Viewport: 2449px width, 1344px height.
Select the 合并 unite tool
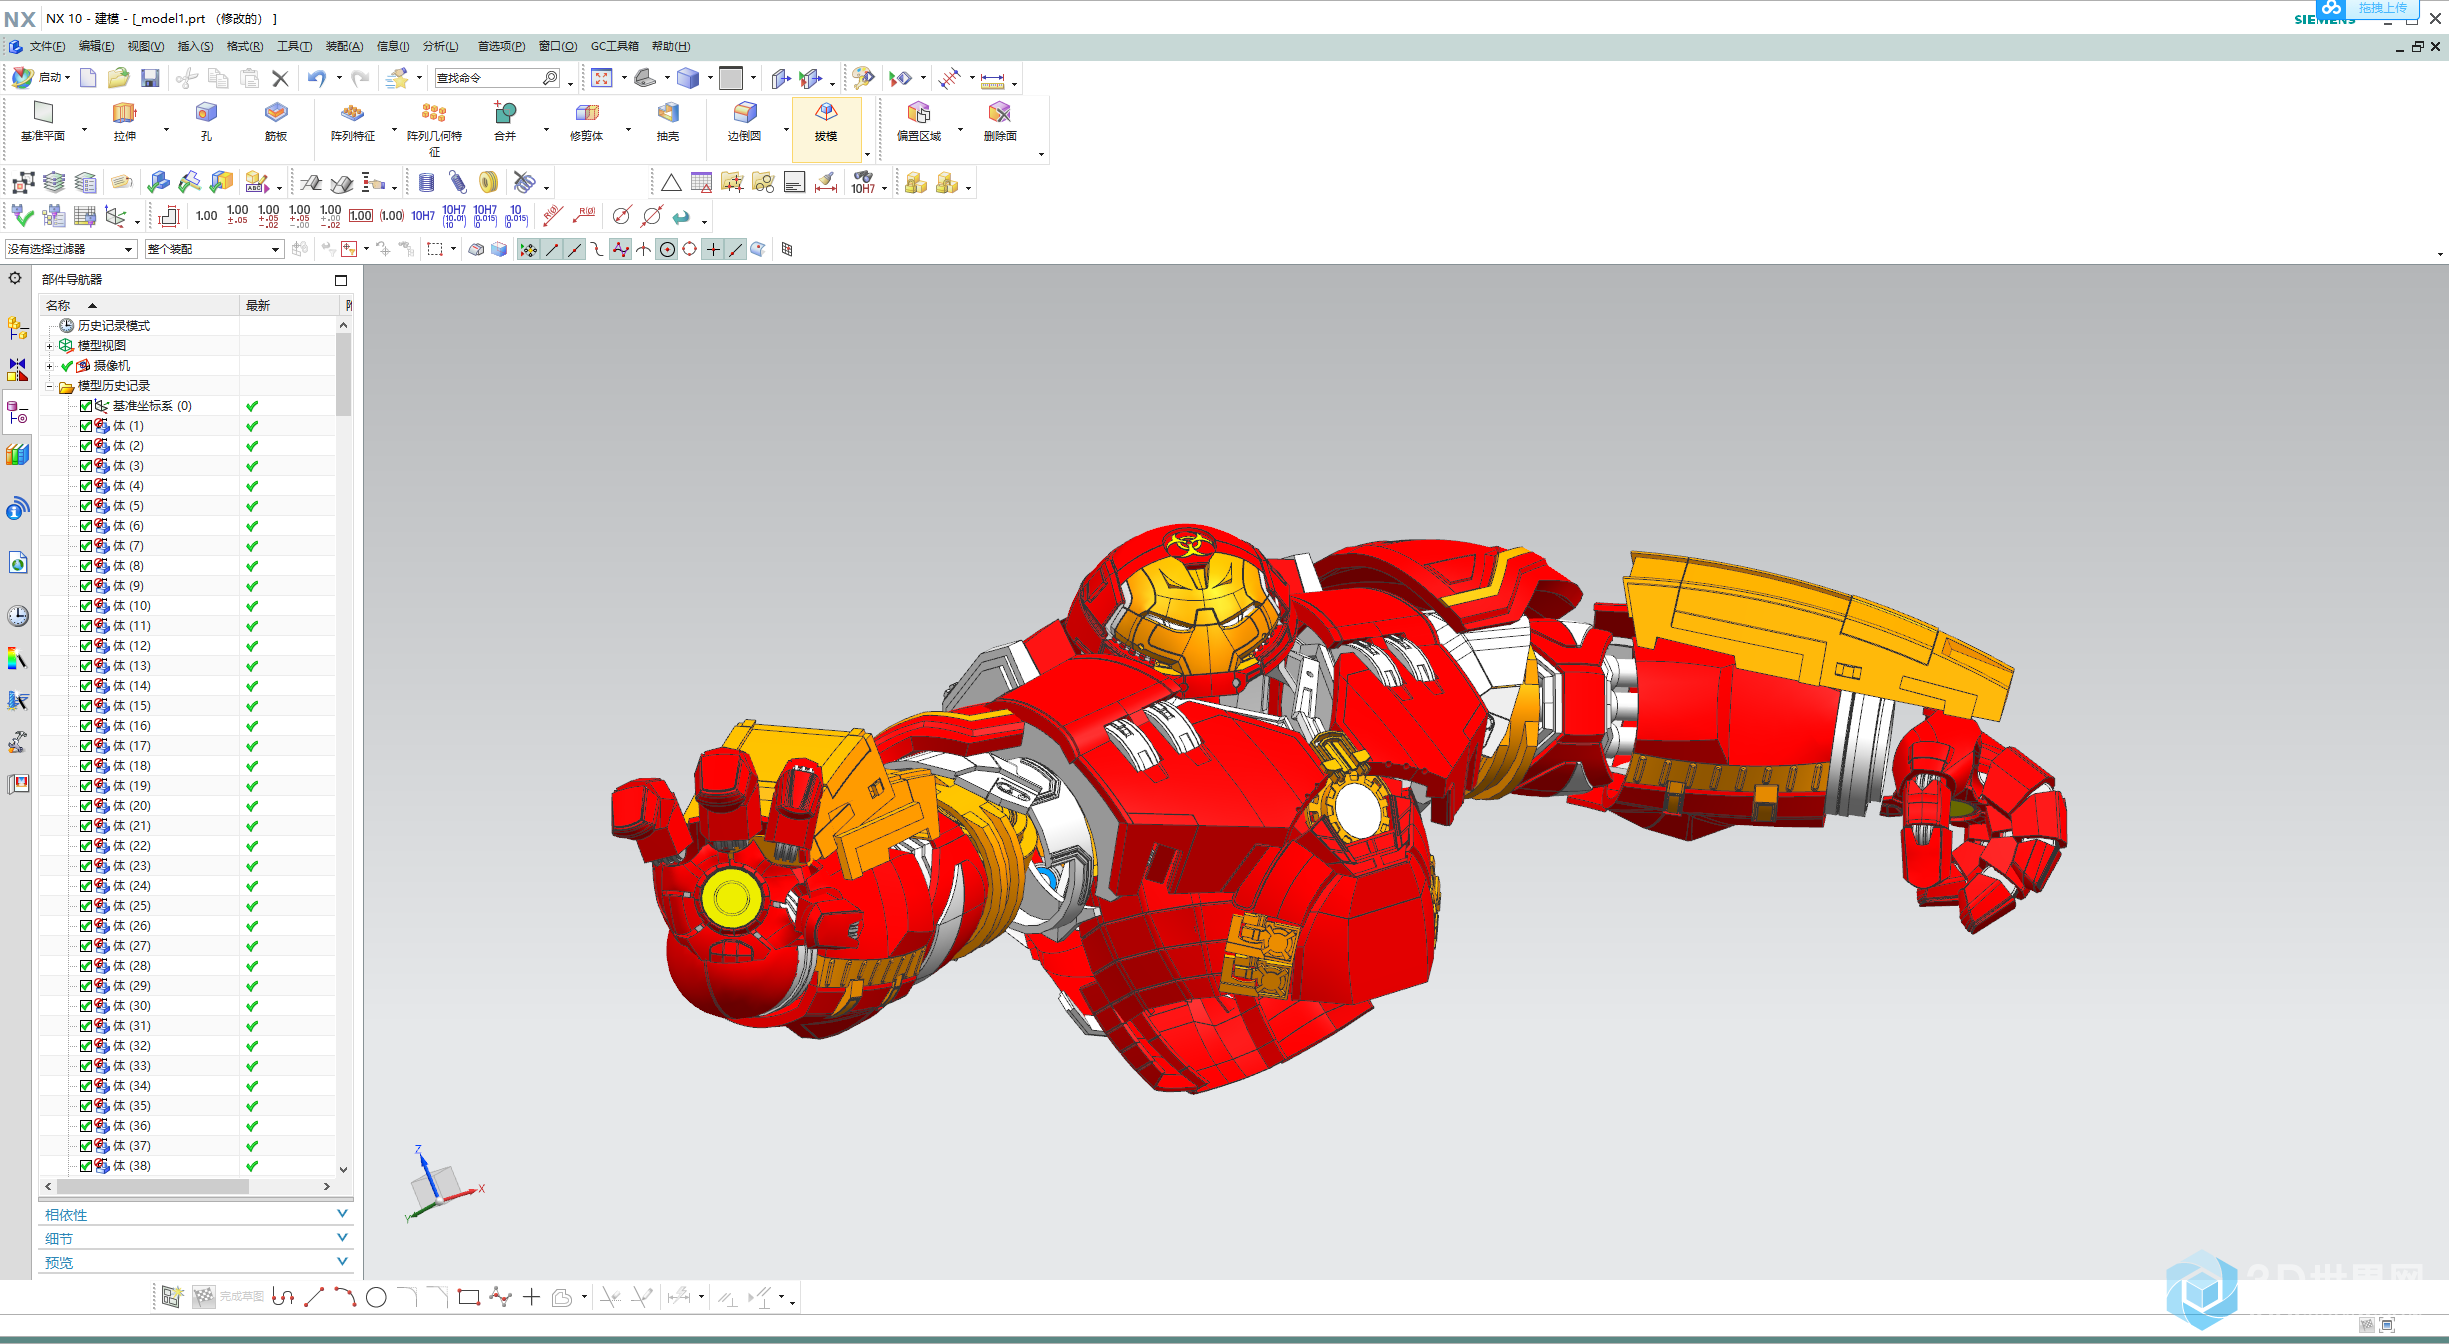tap(505, 122)
